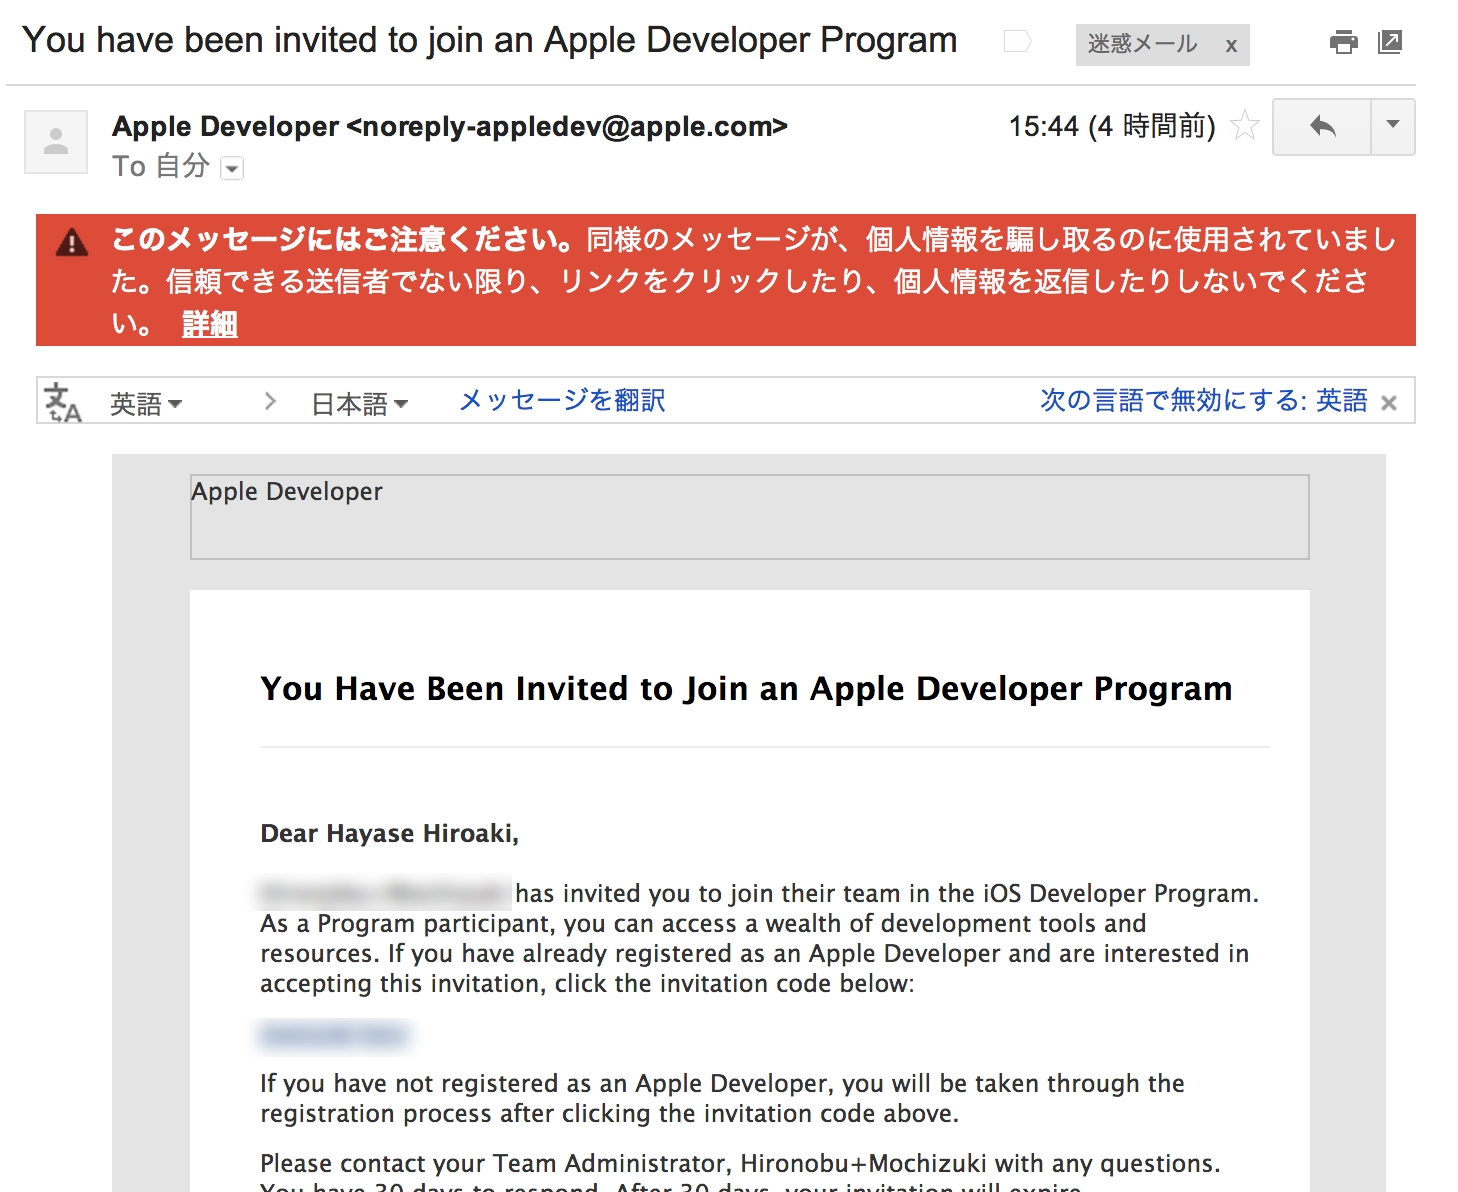Viewport: 1458px width, 1192px height.
Task: Dismiss the translation bar
Action: [1389, 403]
